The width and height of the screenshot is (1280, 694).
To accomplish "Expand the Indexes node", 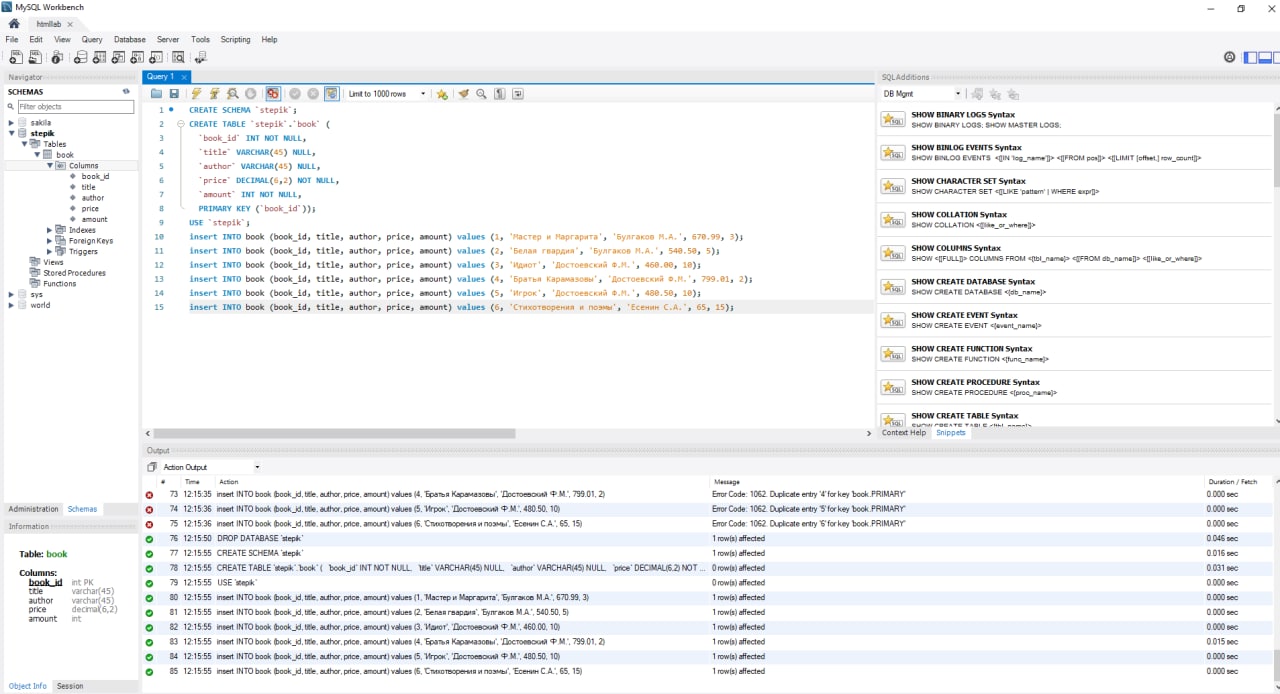I will tap(50, 230).
